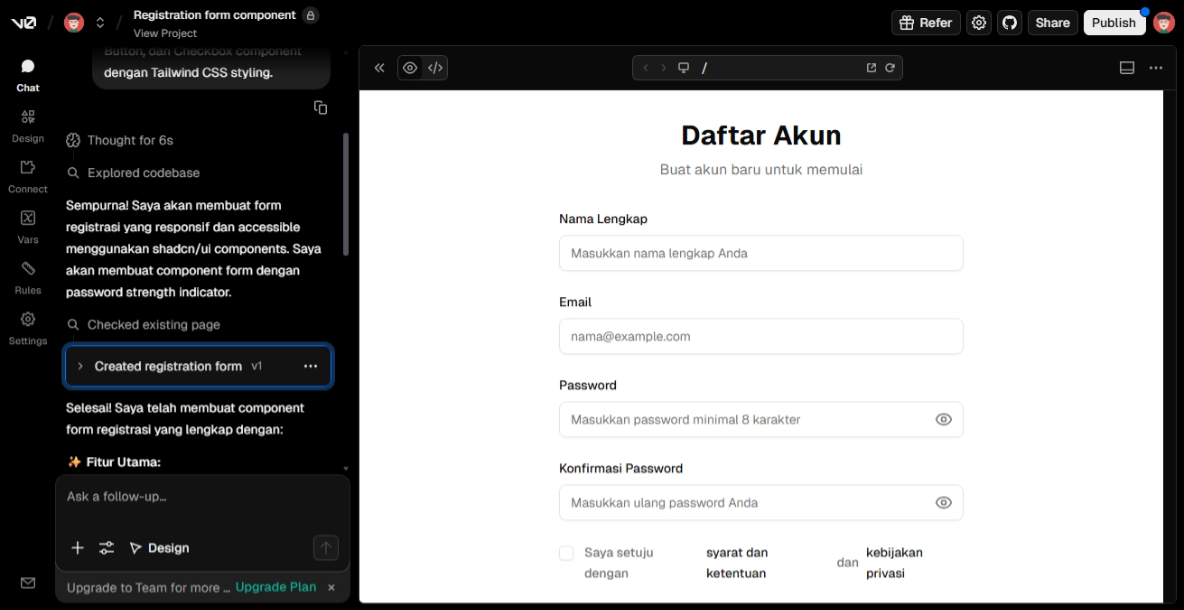Show password in Konfirmasi Password field
The image size is (1184, 610).
pyautogui.click(x=943, y=503)
